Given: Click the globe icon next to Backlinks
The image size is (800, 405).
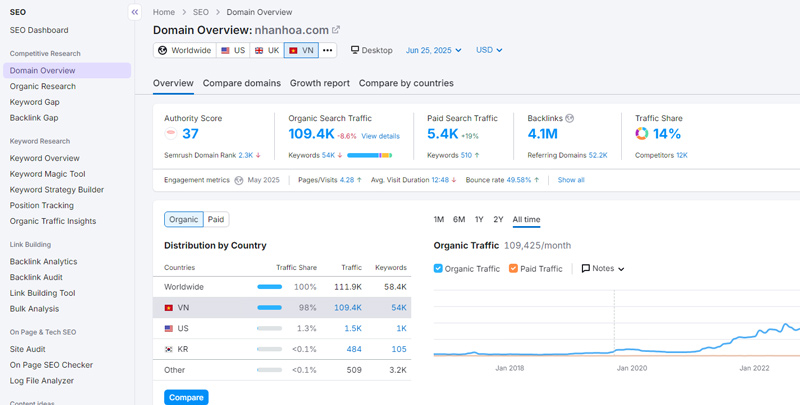Looking at the screenshot, I should [x=570, y=118].
